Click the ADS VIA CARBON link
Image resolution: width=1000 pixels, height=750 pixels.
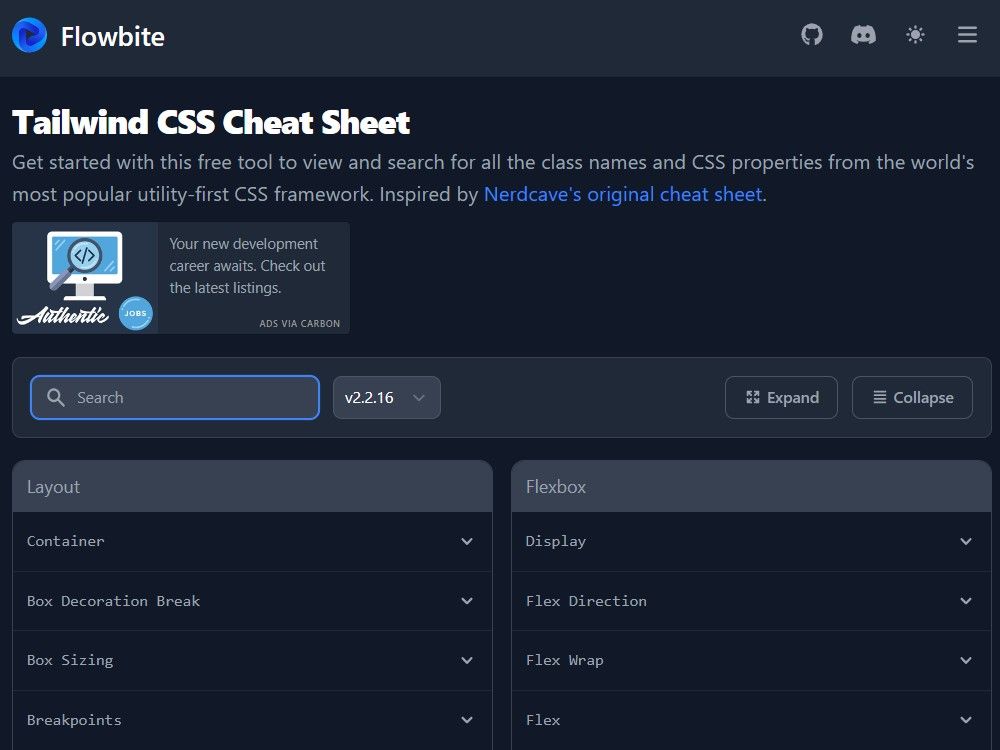pyautogui.click(x=301, y=323)
